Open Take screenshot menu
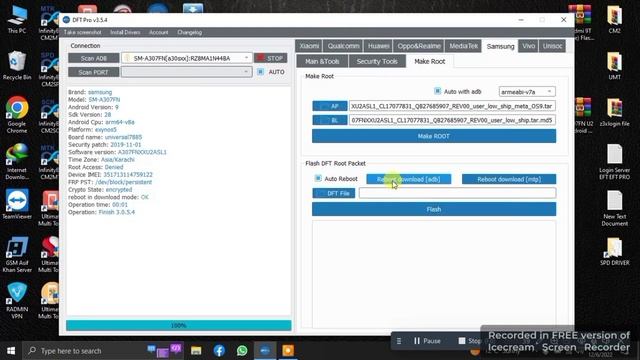The image size is (640, 360). 82,32
